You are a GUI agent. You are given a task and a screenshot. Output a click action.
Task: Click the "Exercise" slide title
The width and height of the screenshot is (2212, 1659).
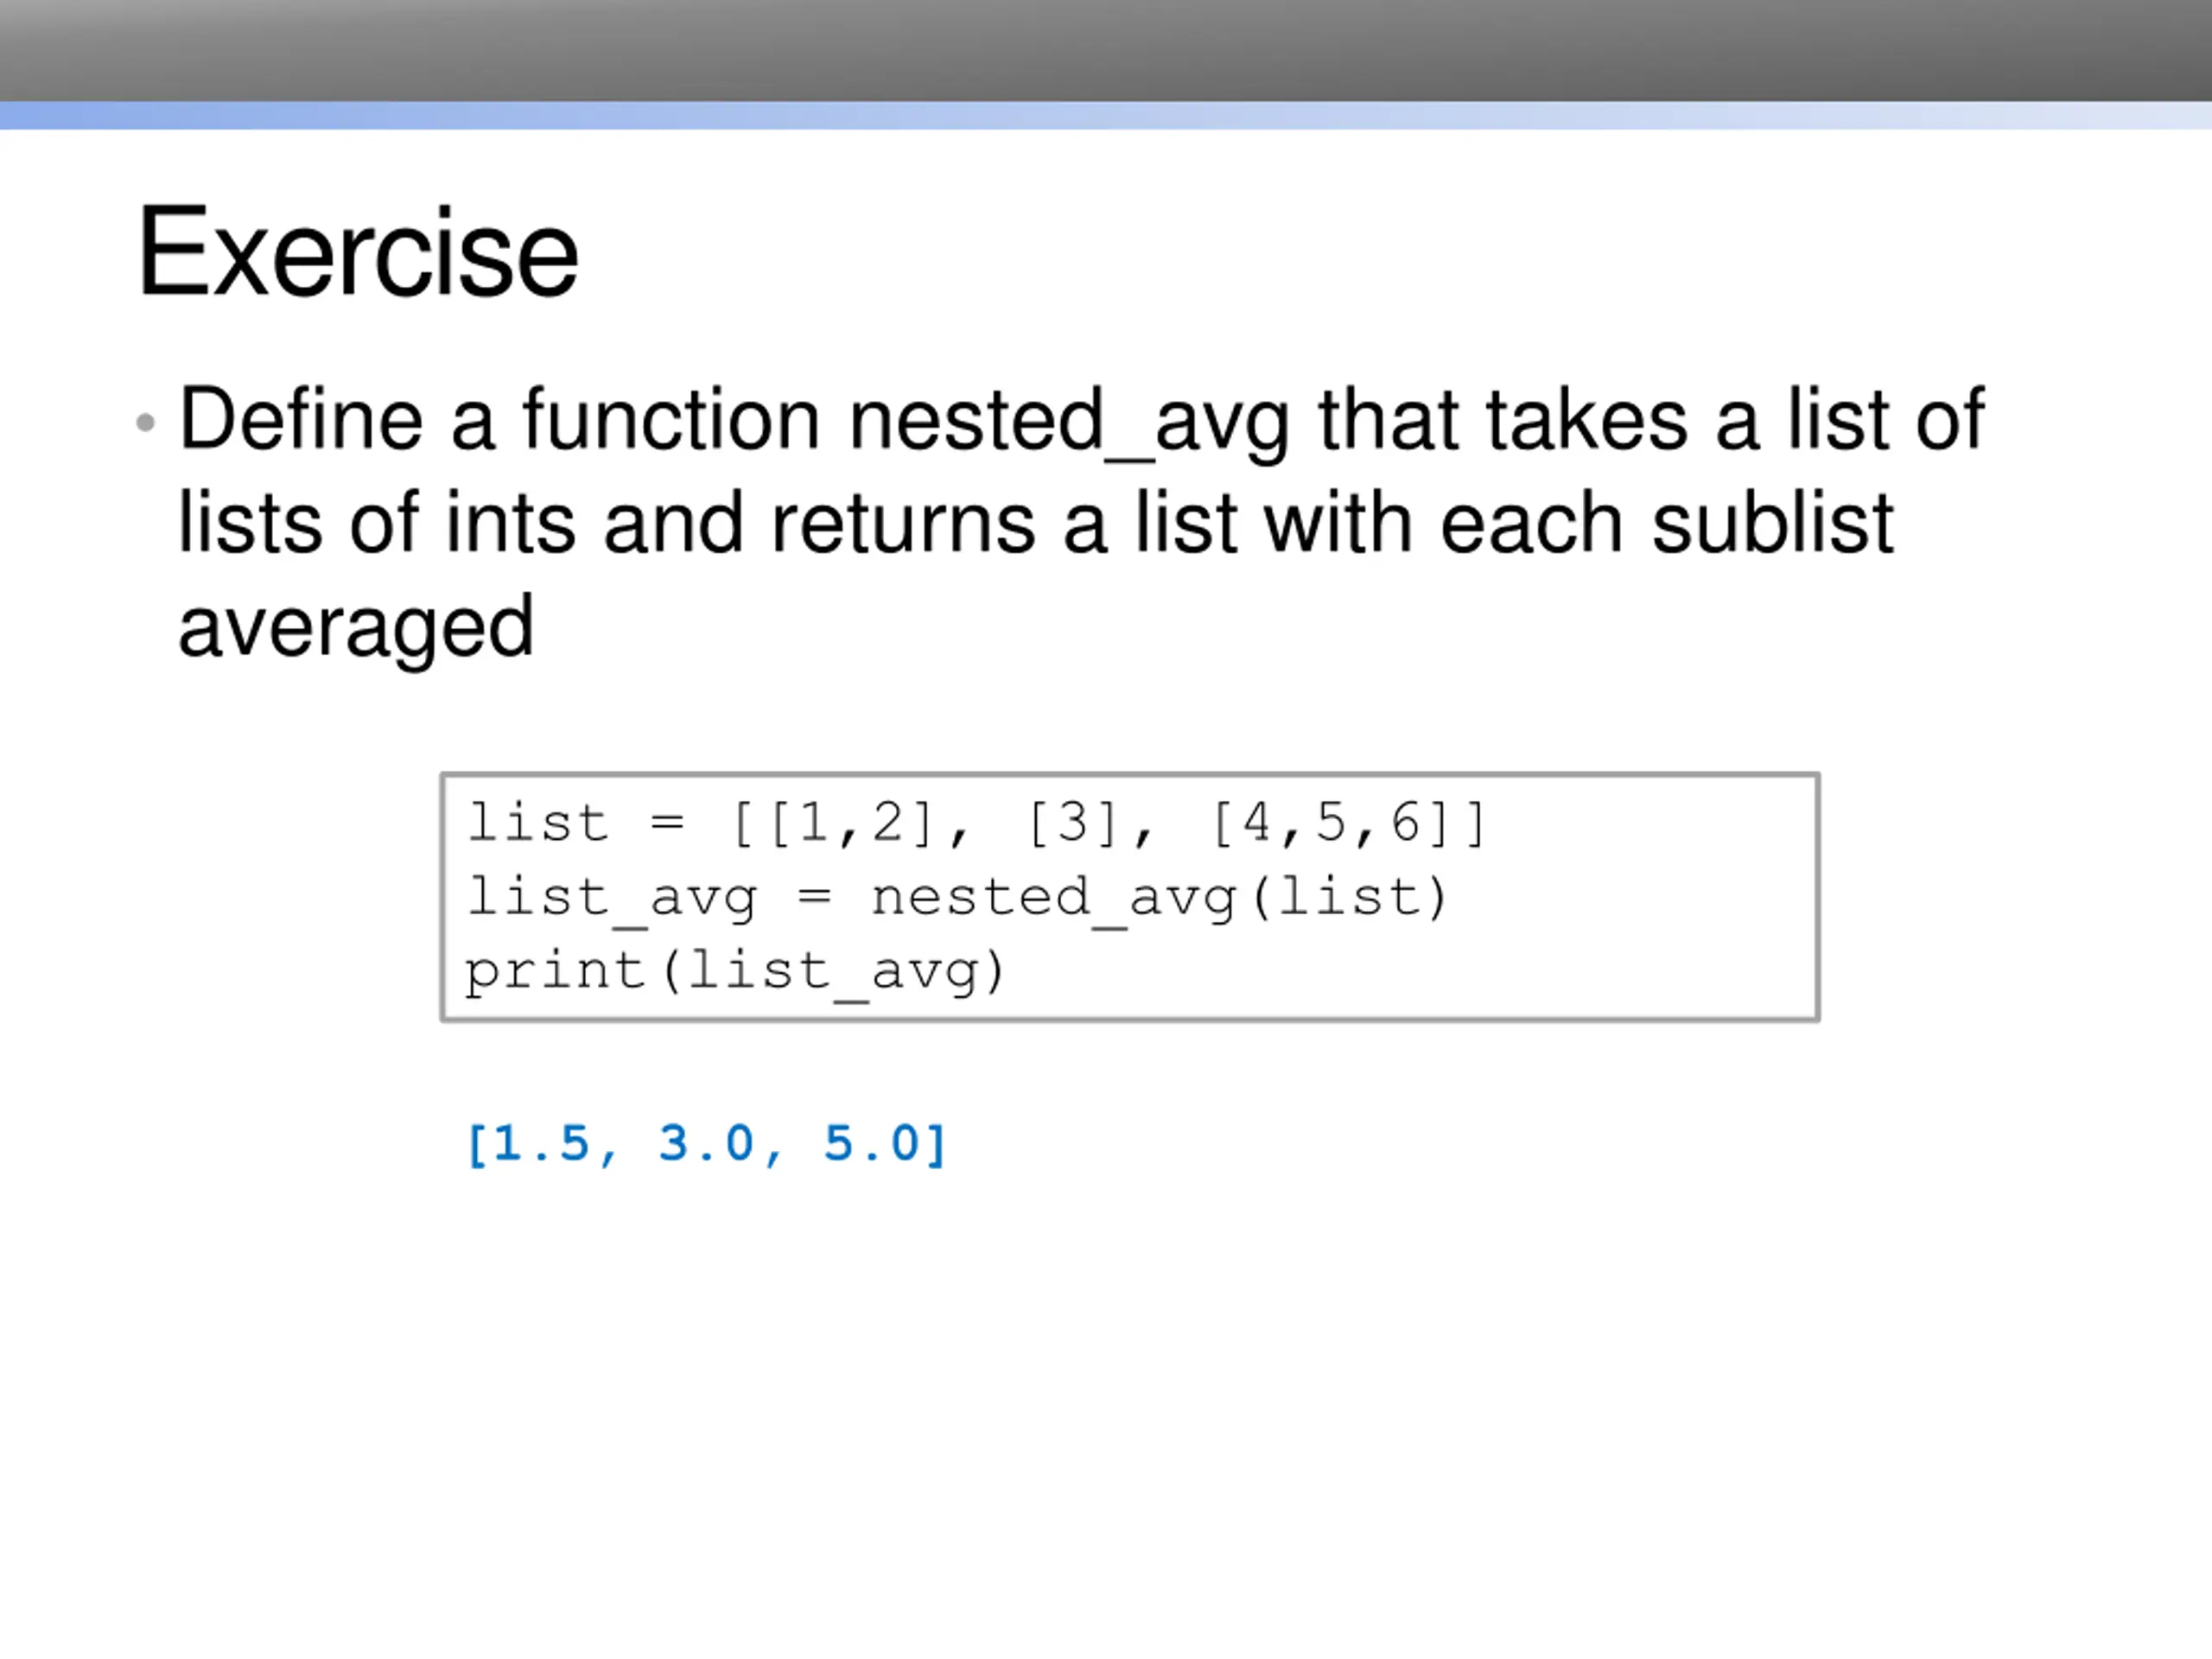click(357, 252)
